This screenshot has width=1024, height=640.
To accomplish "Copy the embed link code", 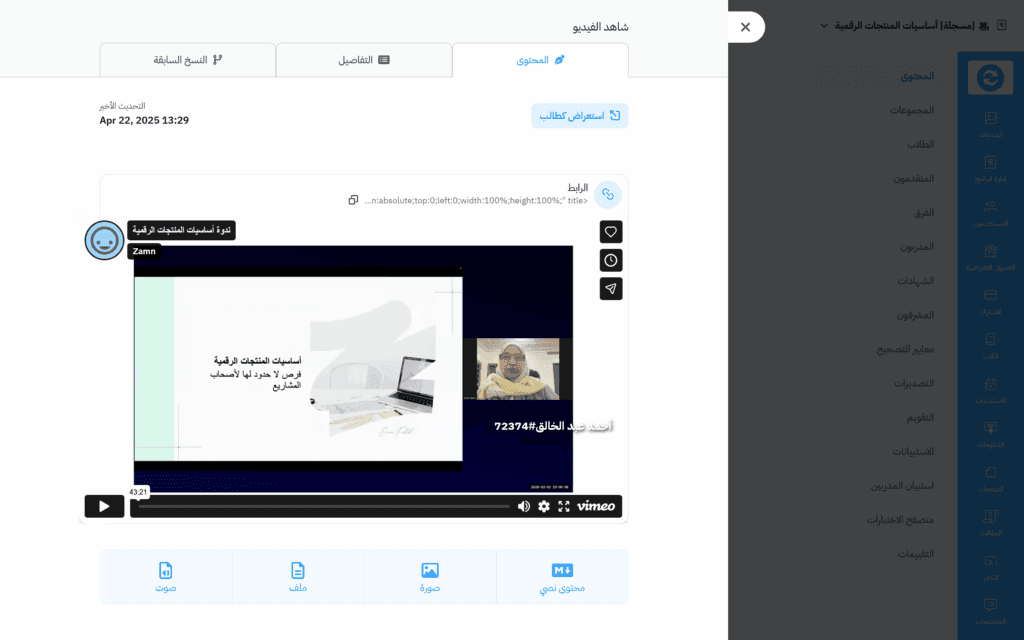I will tap(353, 200).
